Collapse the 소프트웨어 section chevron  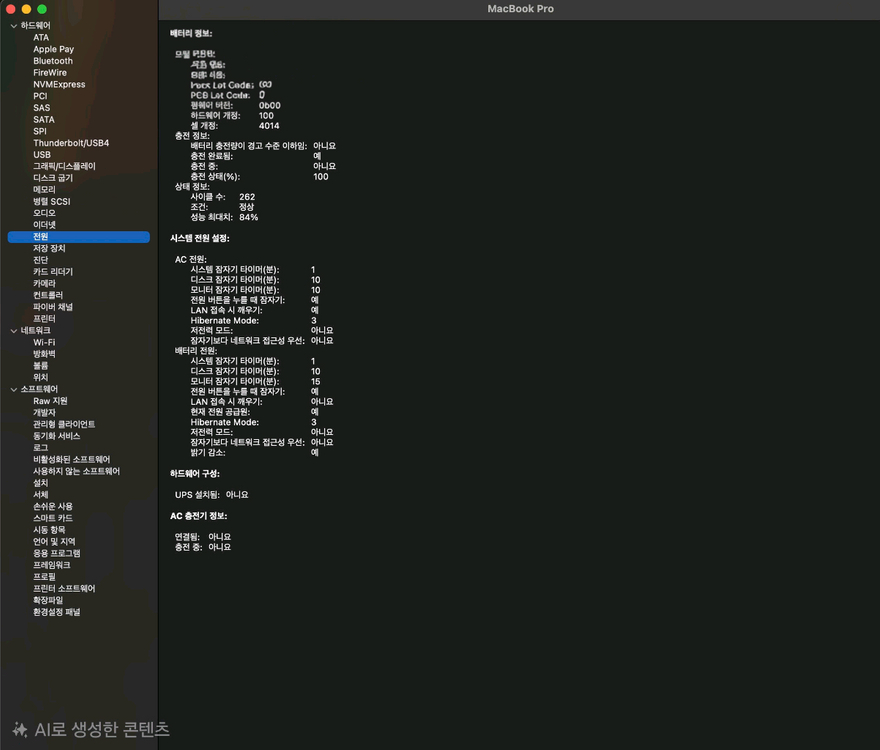[13, 389]
